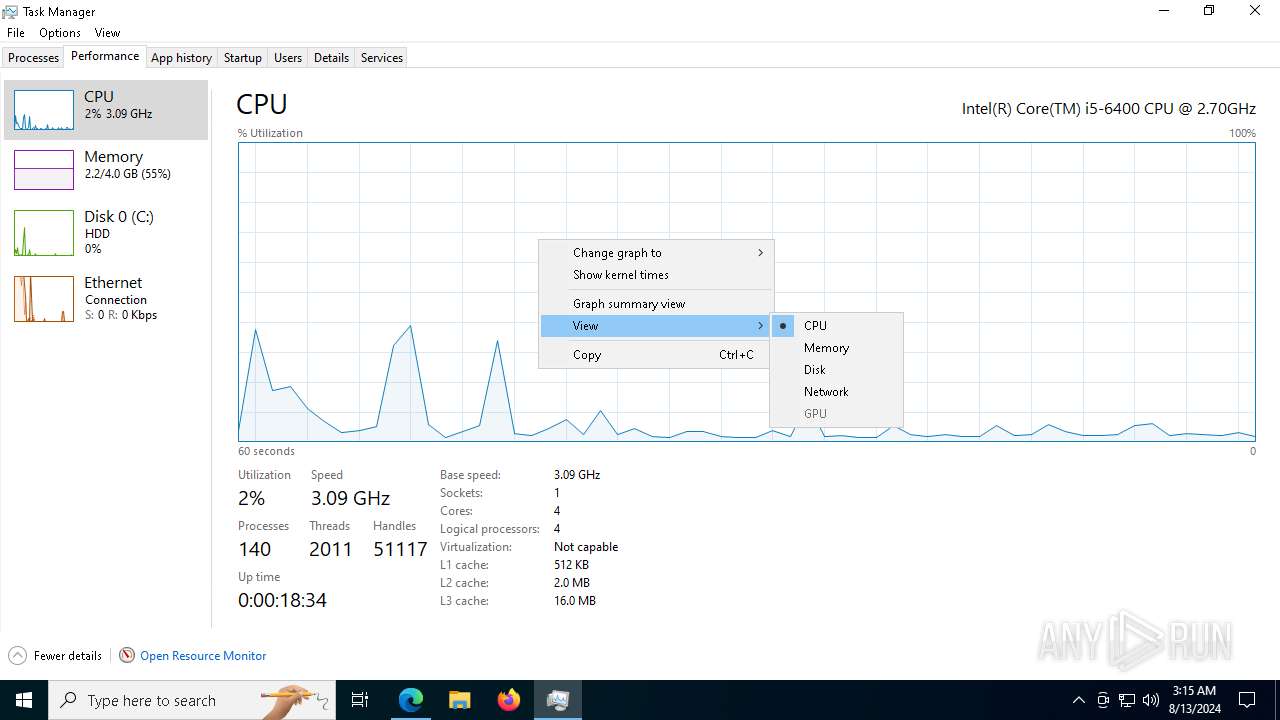
Task: Open the Options menu
Action: click(x=60, y=33)
